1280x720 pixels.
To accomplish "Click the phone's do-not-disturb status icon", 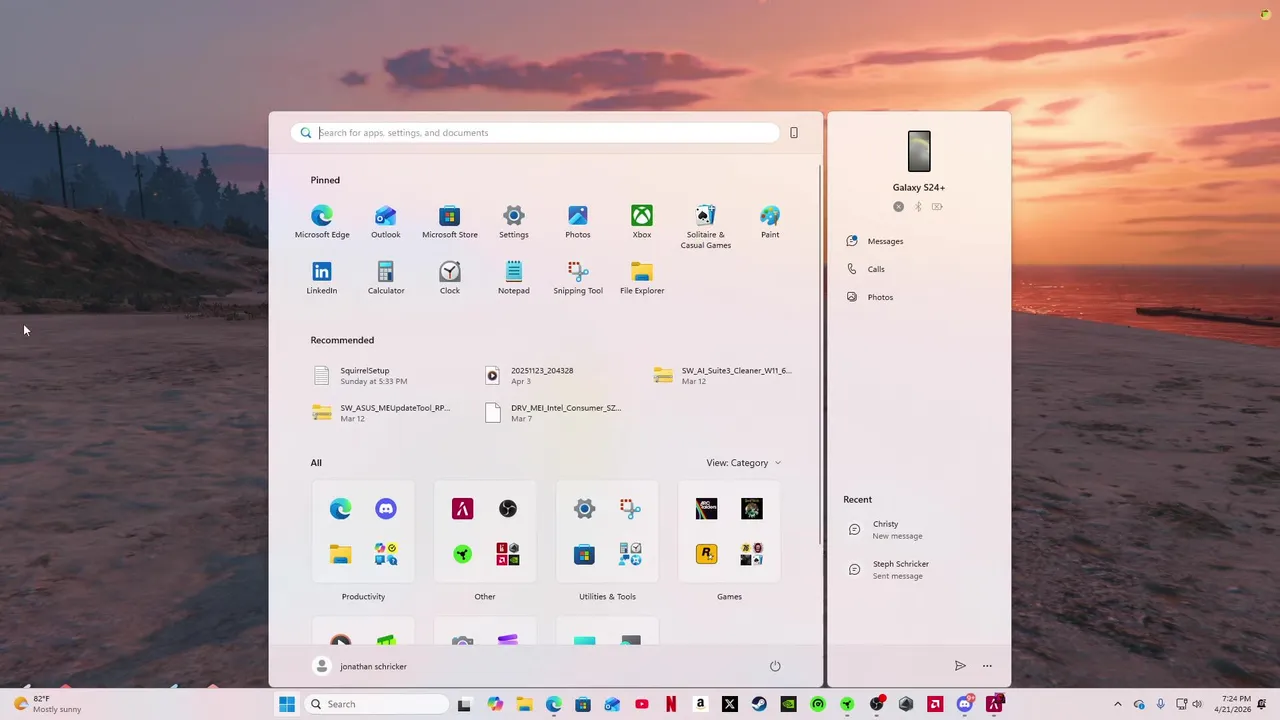I will pyautogui.click(x=898, y=207).
